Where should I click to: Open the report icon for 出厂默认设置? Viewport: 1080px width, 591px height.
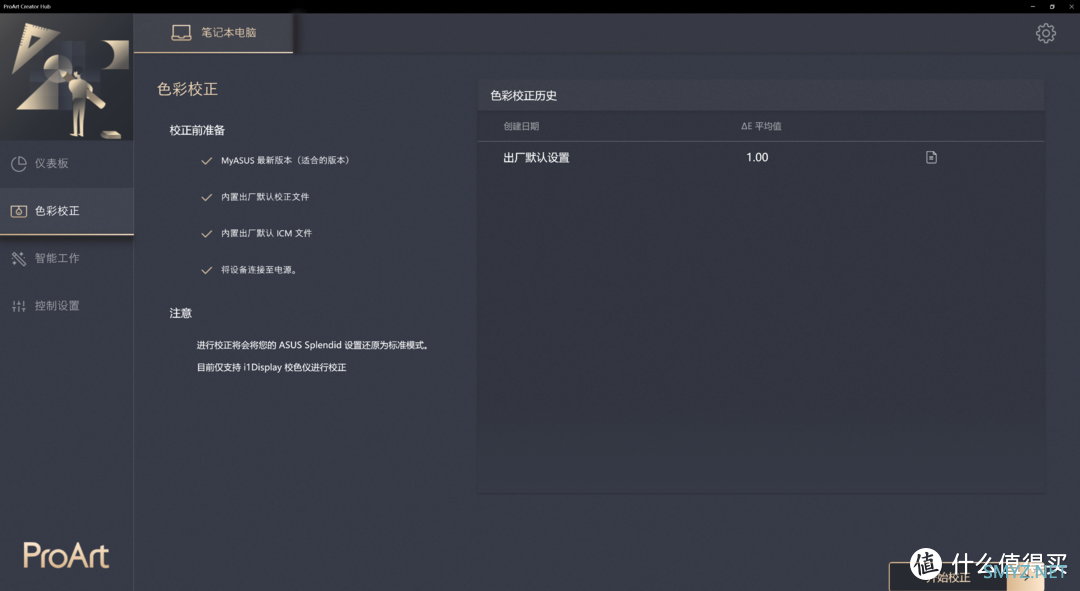coord(931,157)
